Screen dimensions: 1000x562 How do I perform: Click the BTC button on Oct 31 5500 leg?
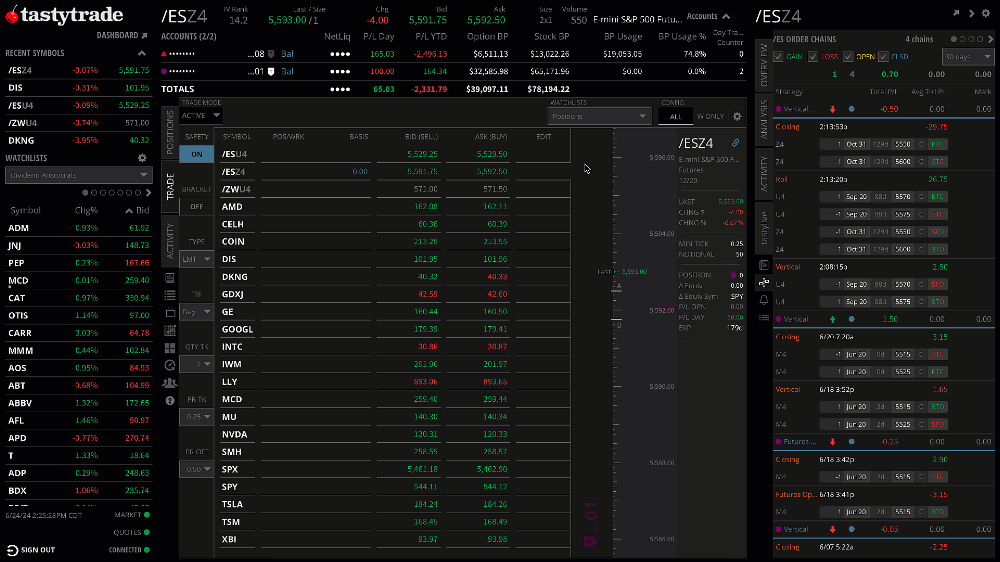937,144
